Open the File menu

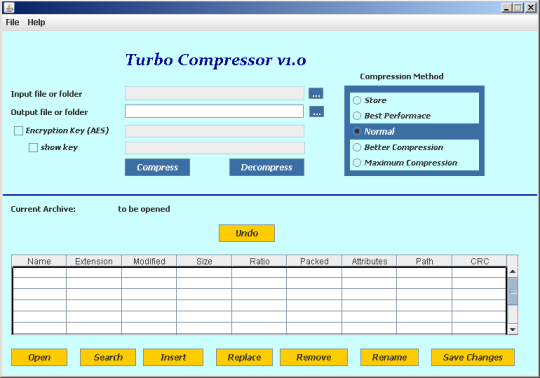(12, 22)
